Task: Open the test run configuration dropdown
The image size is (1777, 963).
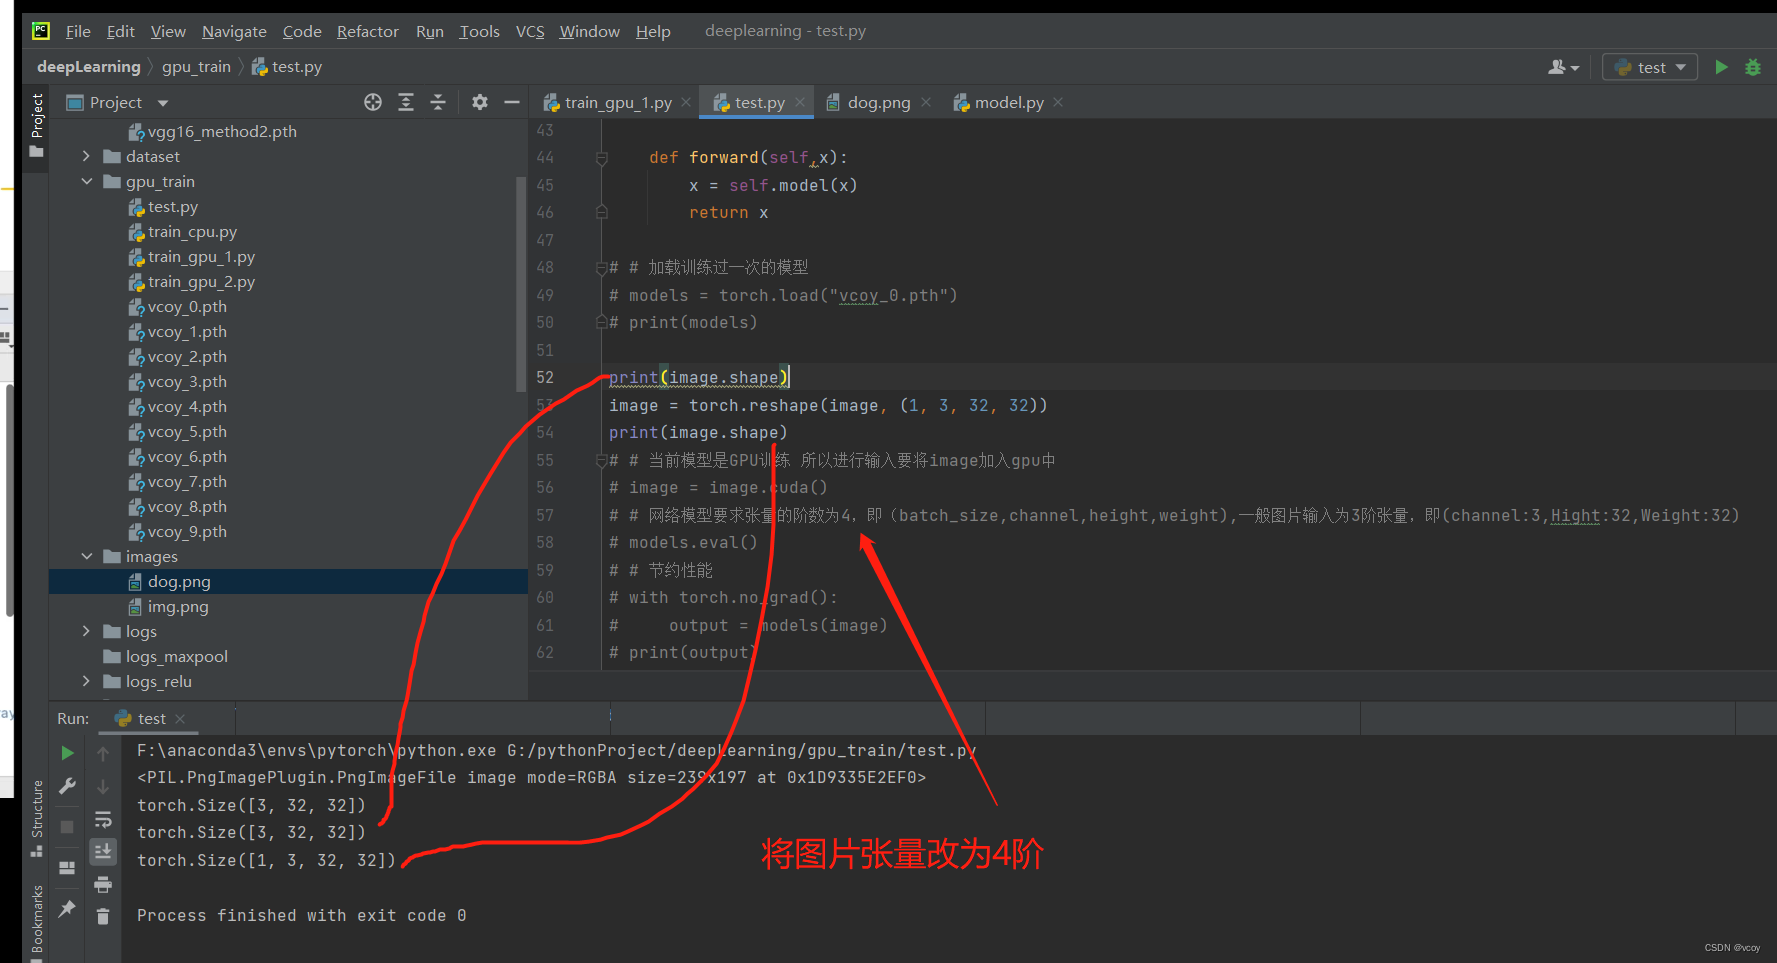Action: point(1650,67)
